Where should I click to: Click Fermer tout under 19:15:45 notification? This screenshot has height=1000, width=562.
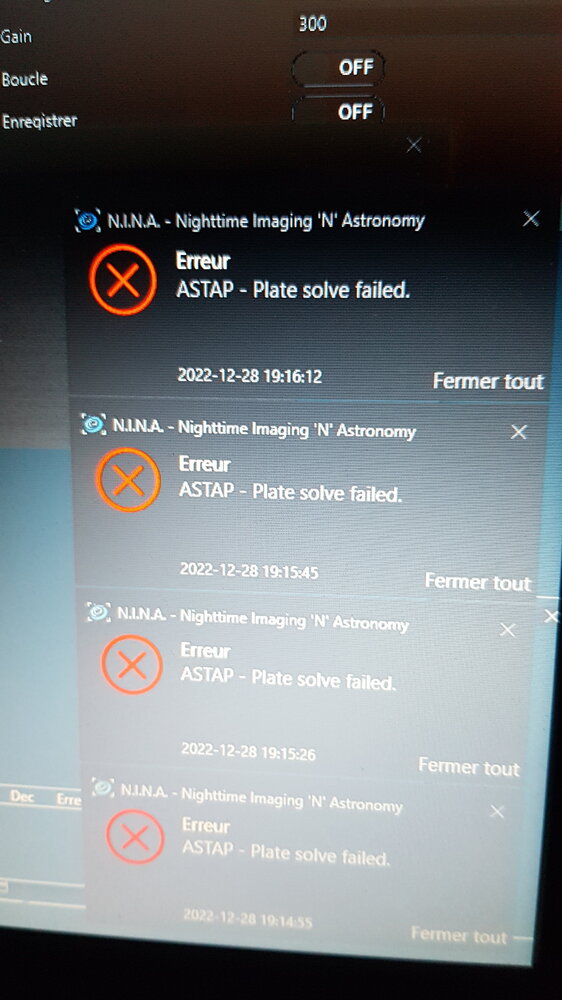478,582
